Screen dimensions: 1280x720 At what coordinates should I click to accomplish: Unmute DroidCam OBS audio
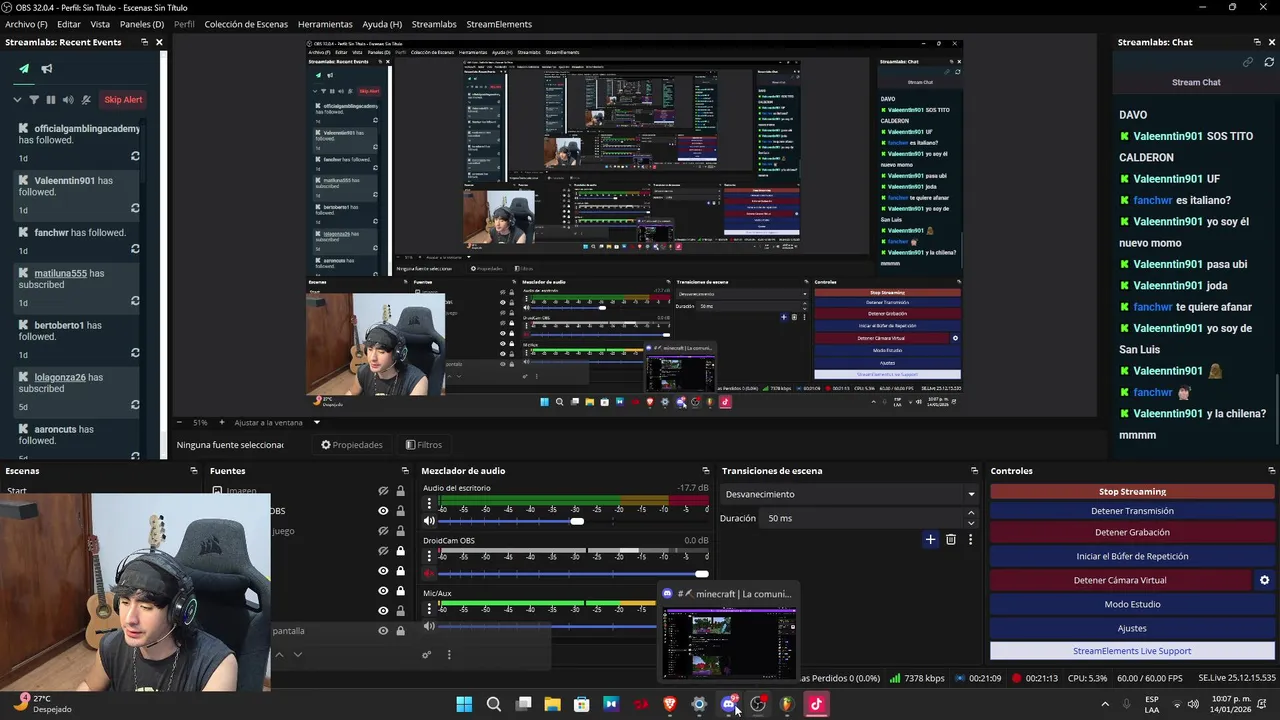click(429, 574)
